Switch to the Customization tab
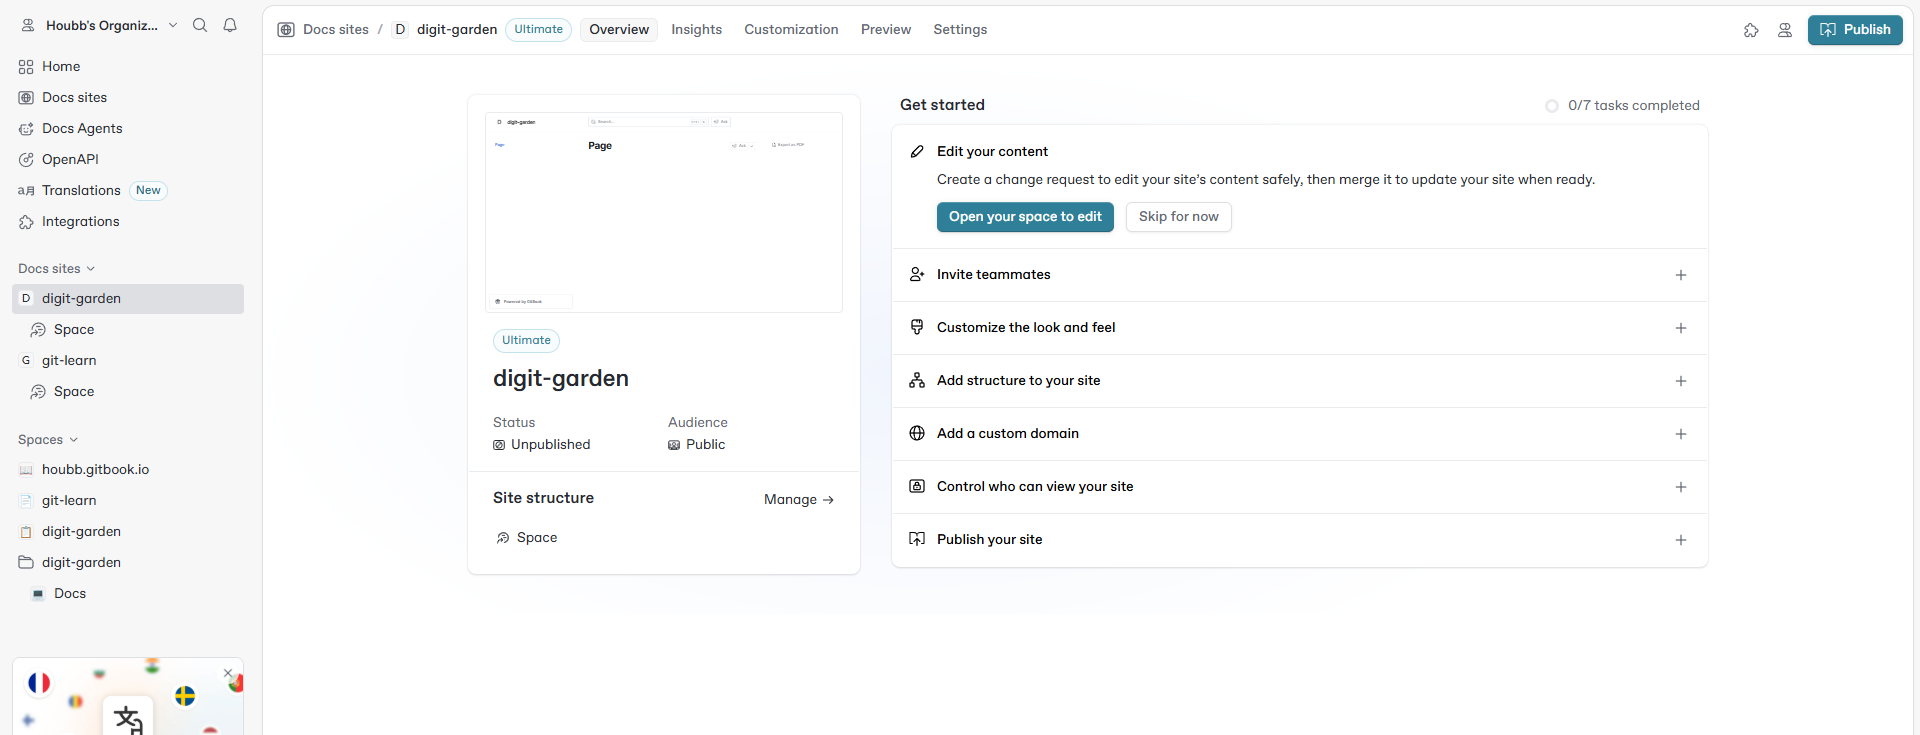 [x=791, y=30]
